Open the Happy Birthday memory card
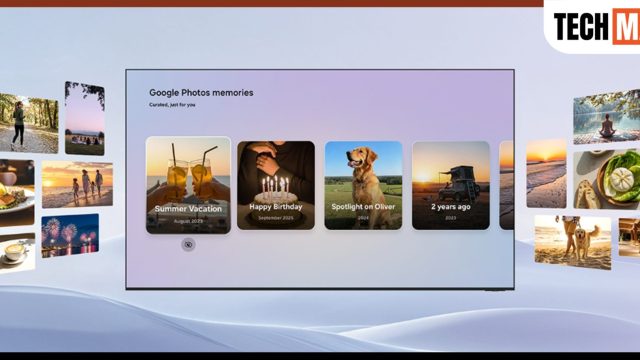Image resolution: width=640 pixels, height=360 pixels. [x=276, y=185]
